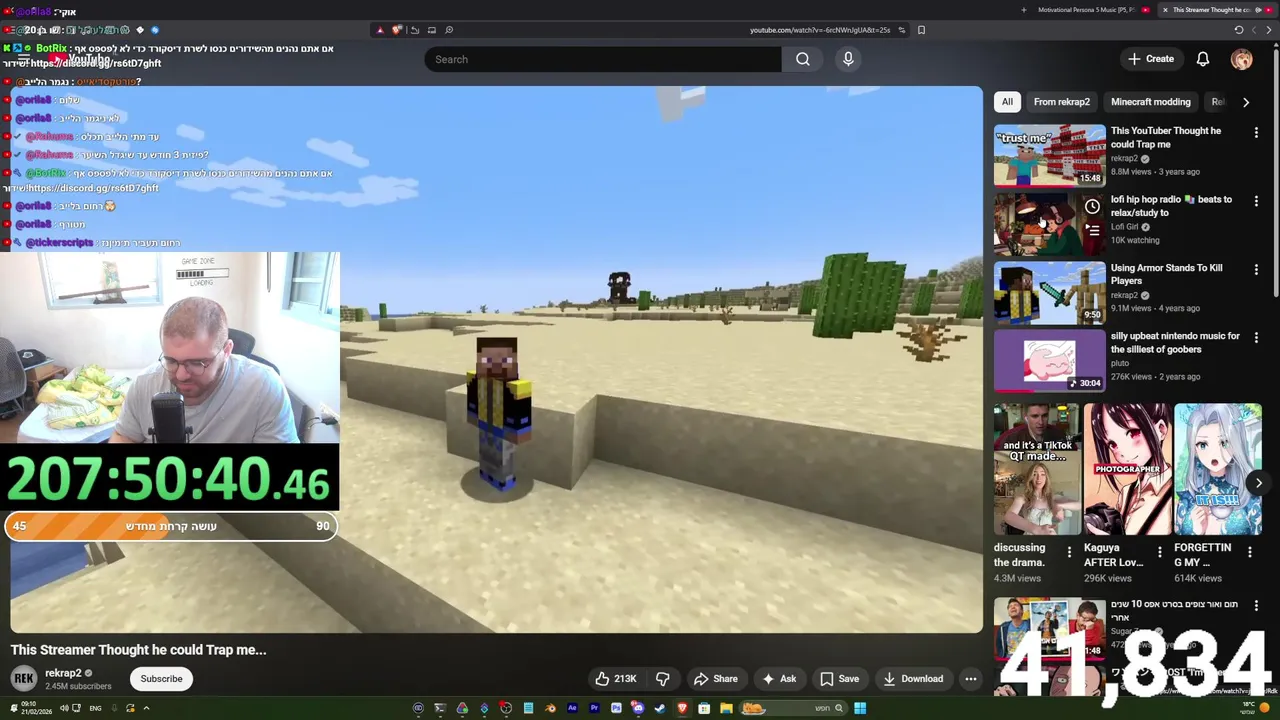Expand hidden system tray icons

146,708
